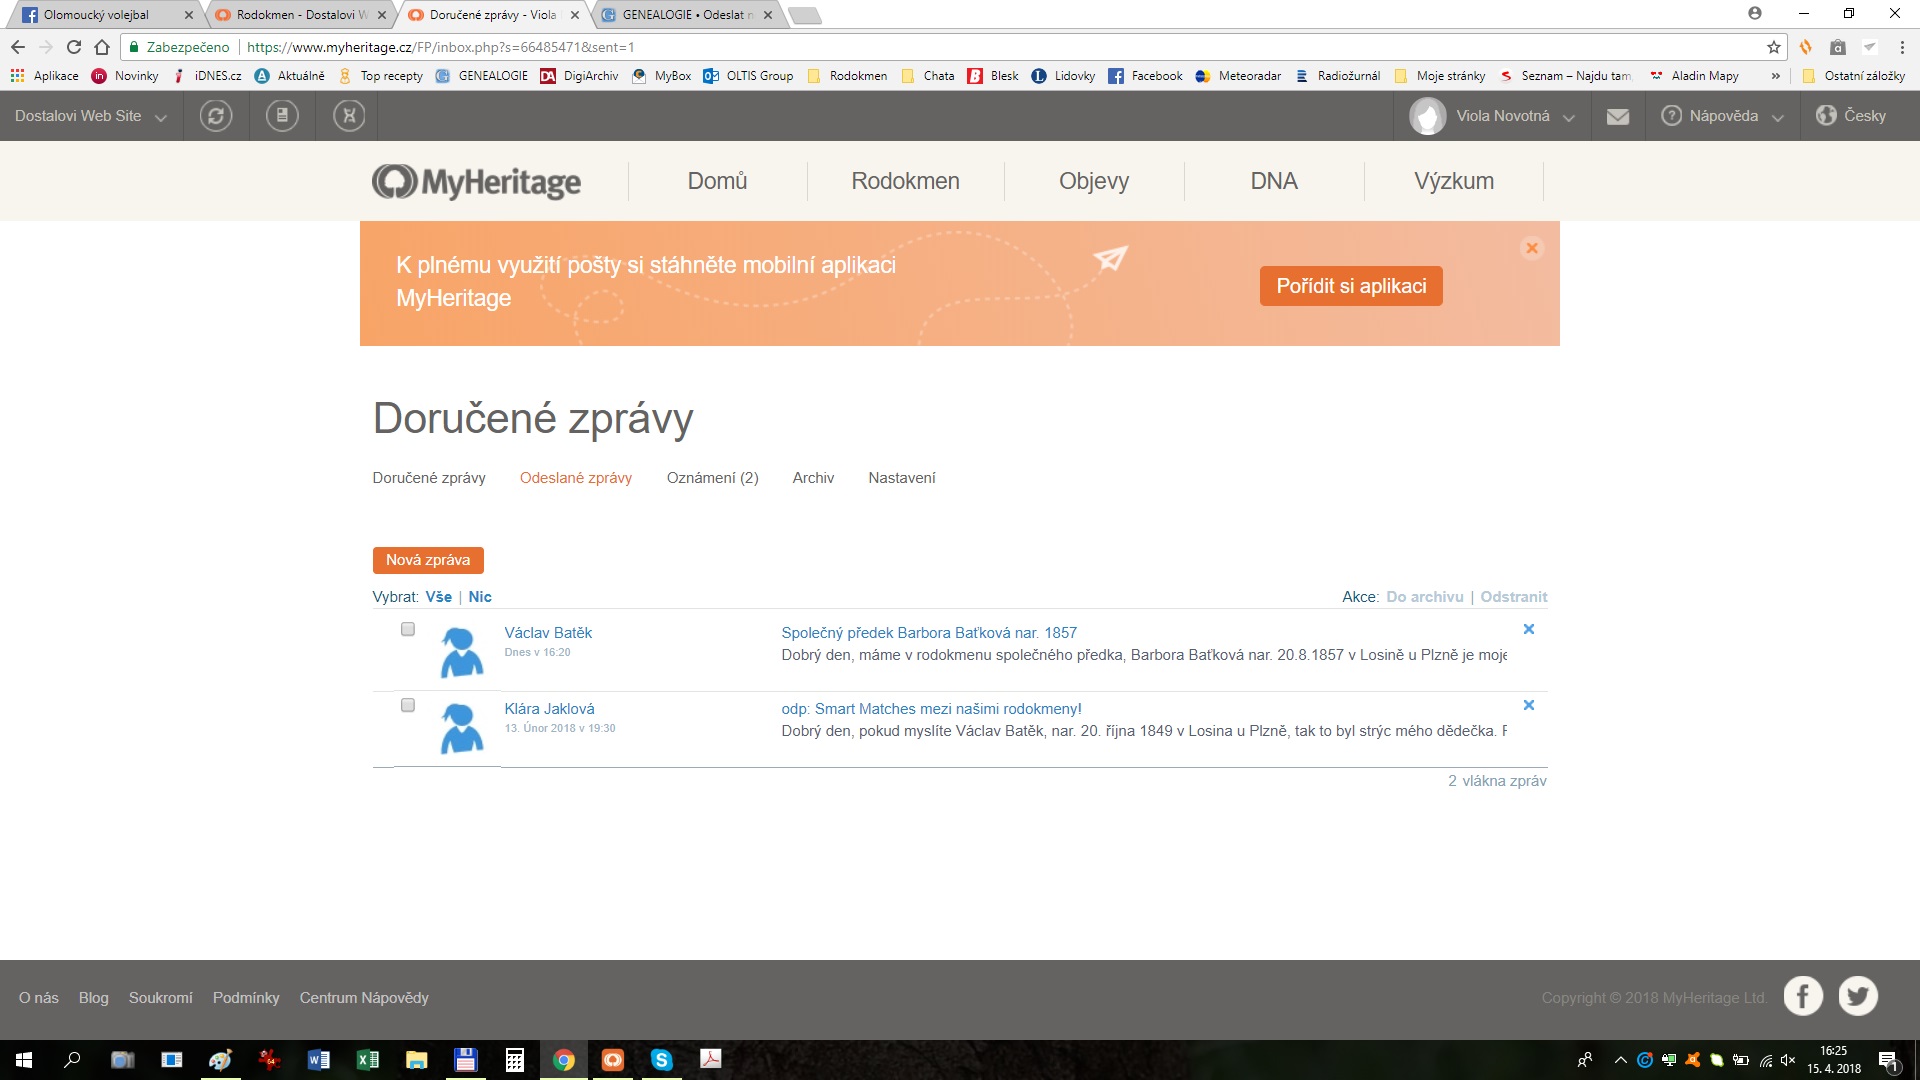Open MyHeritage Twitter icon in footer
The width and height of the screenshot is (1920, 1080).
(1858, 996)
